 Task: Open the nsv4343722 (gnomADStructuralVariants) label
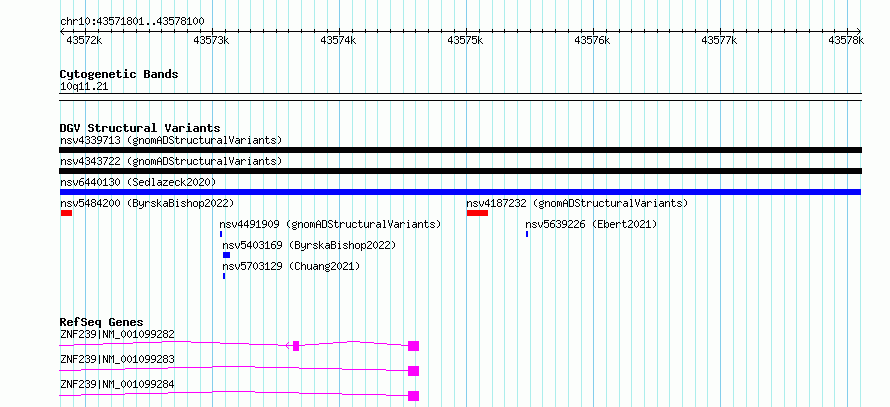(x=171, y=161)
